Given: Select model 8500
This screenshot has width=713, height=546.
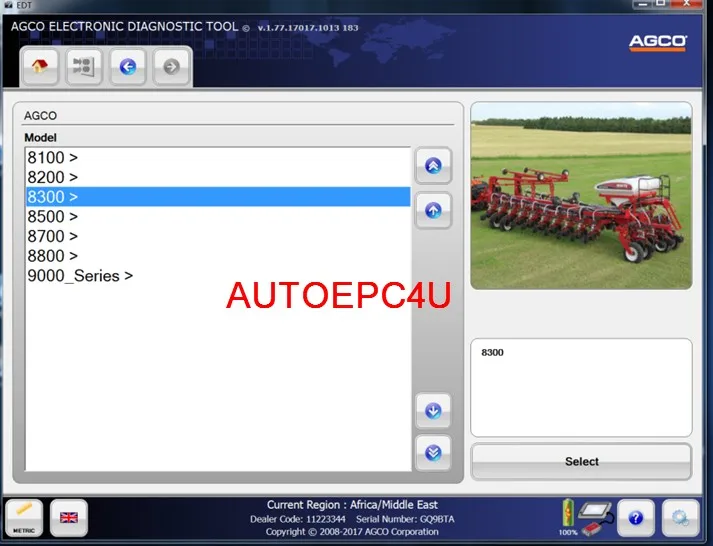Looking at the screenshot, I should point(218,216).
